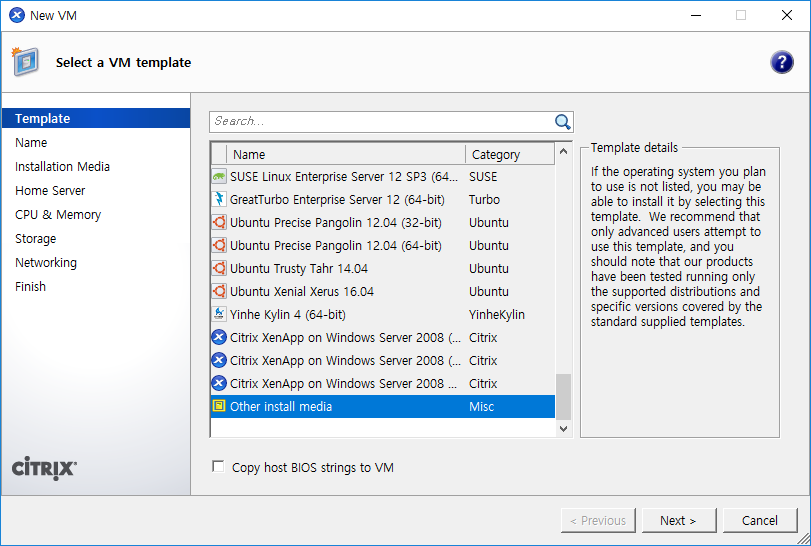The width and height of the screenshot is (811, 546).
Task: Minimize the New VM window
Action: tap(696, 16)
